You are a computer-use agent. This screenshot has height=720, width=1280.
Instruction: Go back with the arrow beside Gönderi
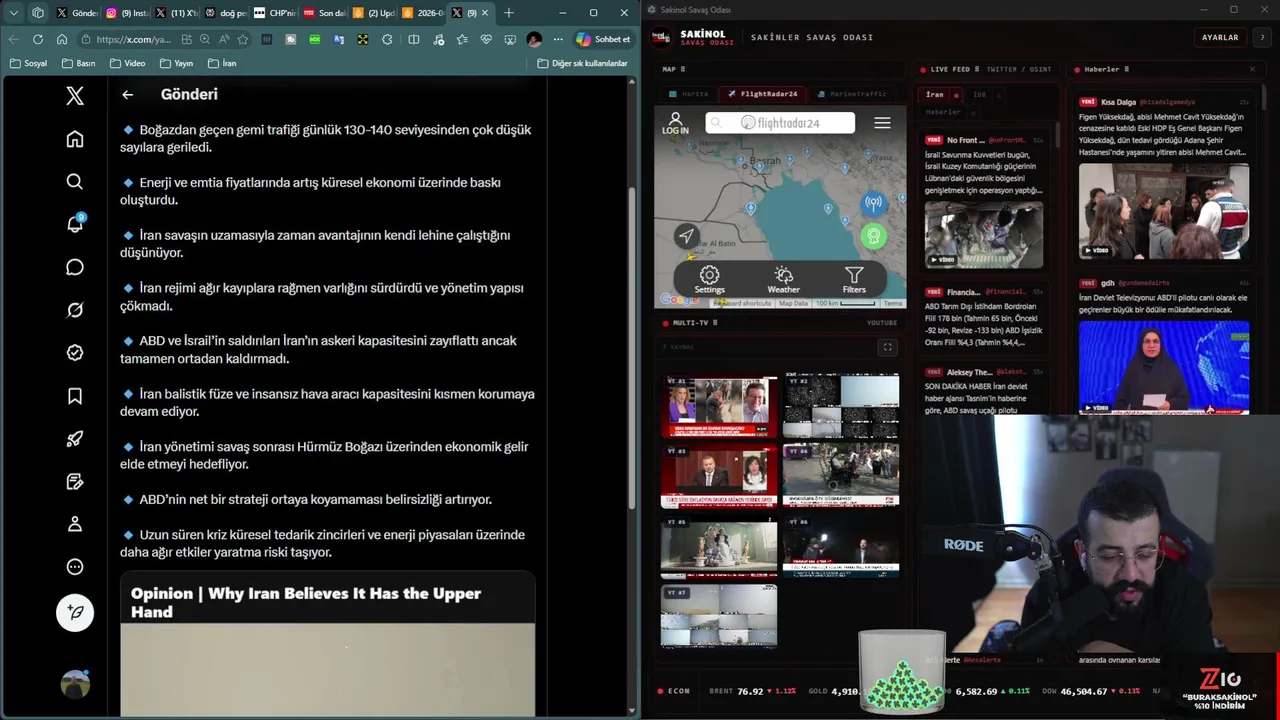pyautogui.click(x=127, y=94)
